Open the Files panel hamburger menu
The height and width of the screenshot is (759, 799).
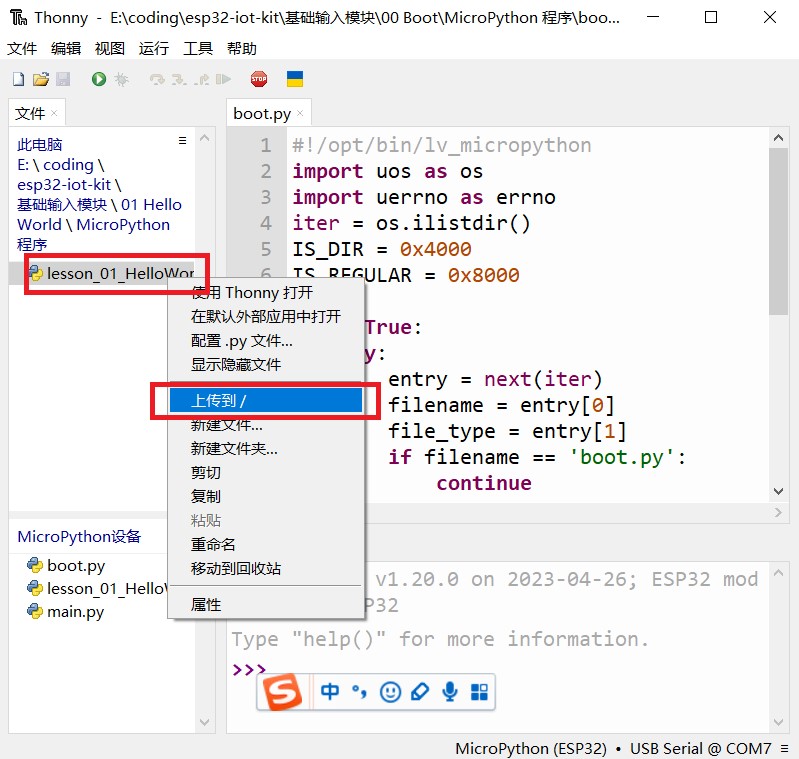click(182, 141)
